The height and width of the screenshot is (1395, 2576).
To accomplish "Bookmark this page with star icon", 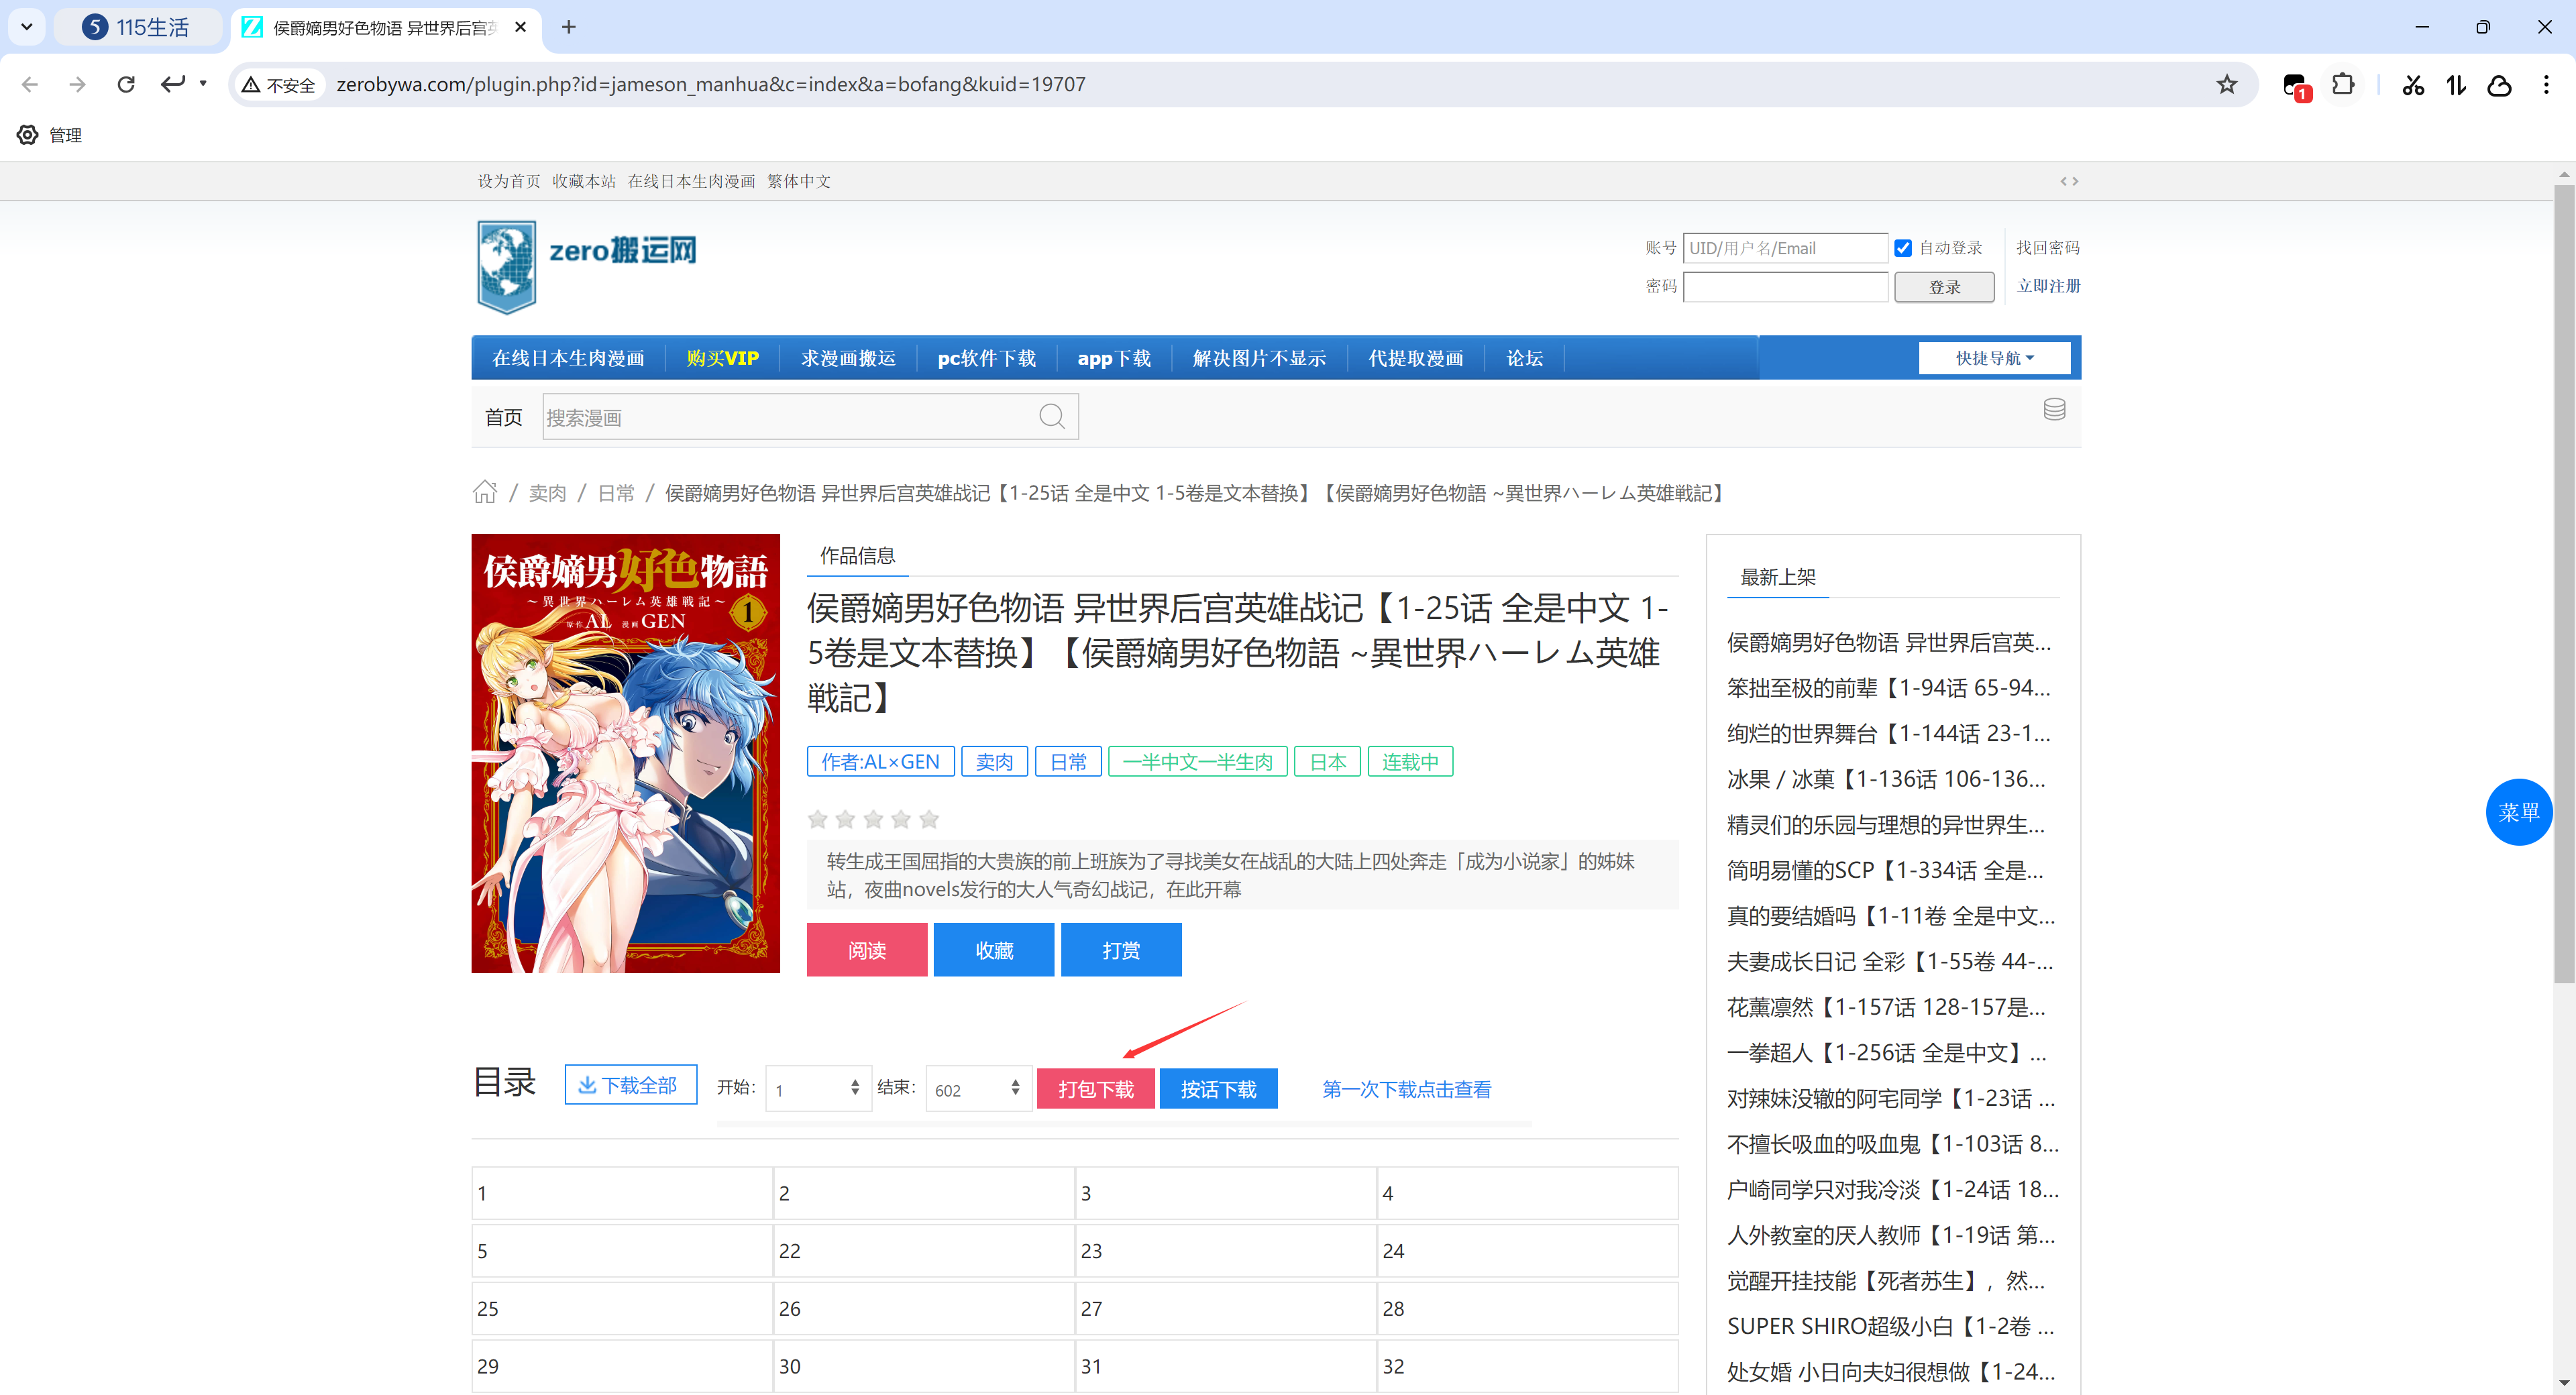I will point(2226,84).
